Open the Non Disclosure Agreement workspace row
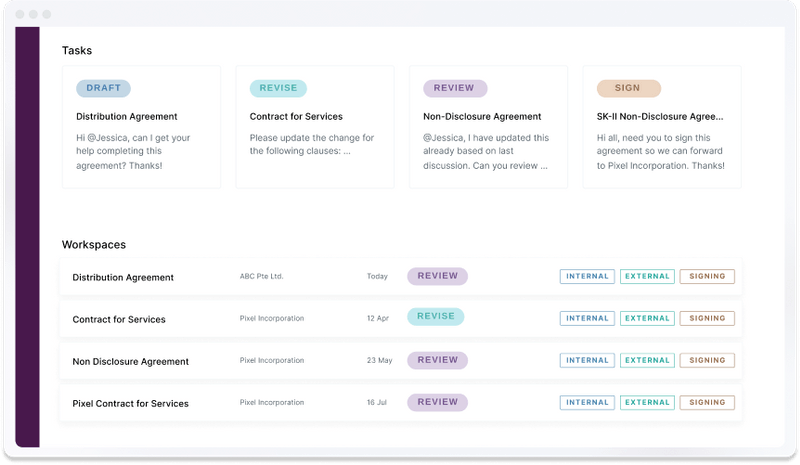800x465 pixels. pyautogui.click(x=130, y=361)
